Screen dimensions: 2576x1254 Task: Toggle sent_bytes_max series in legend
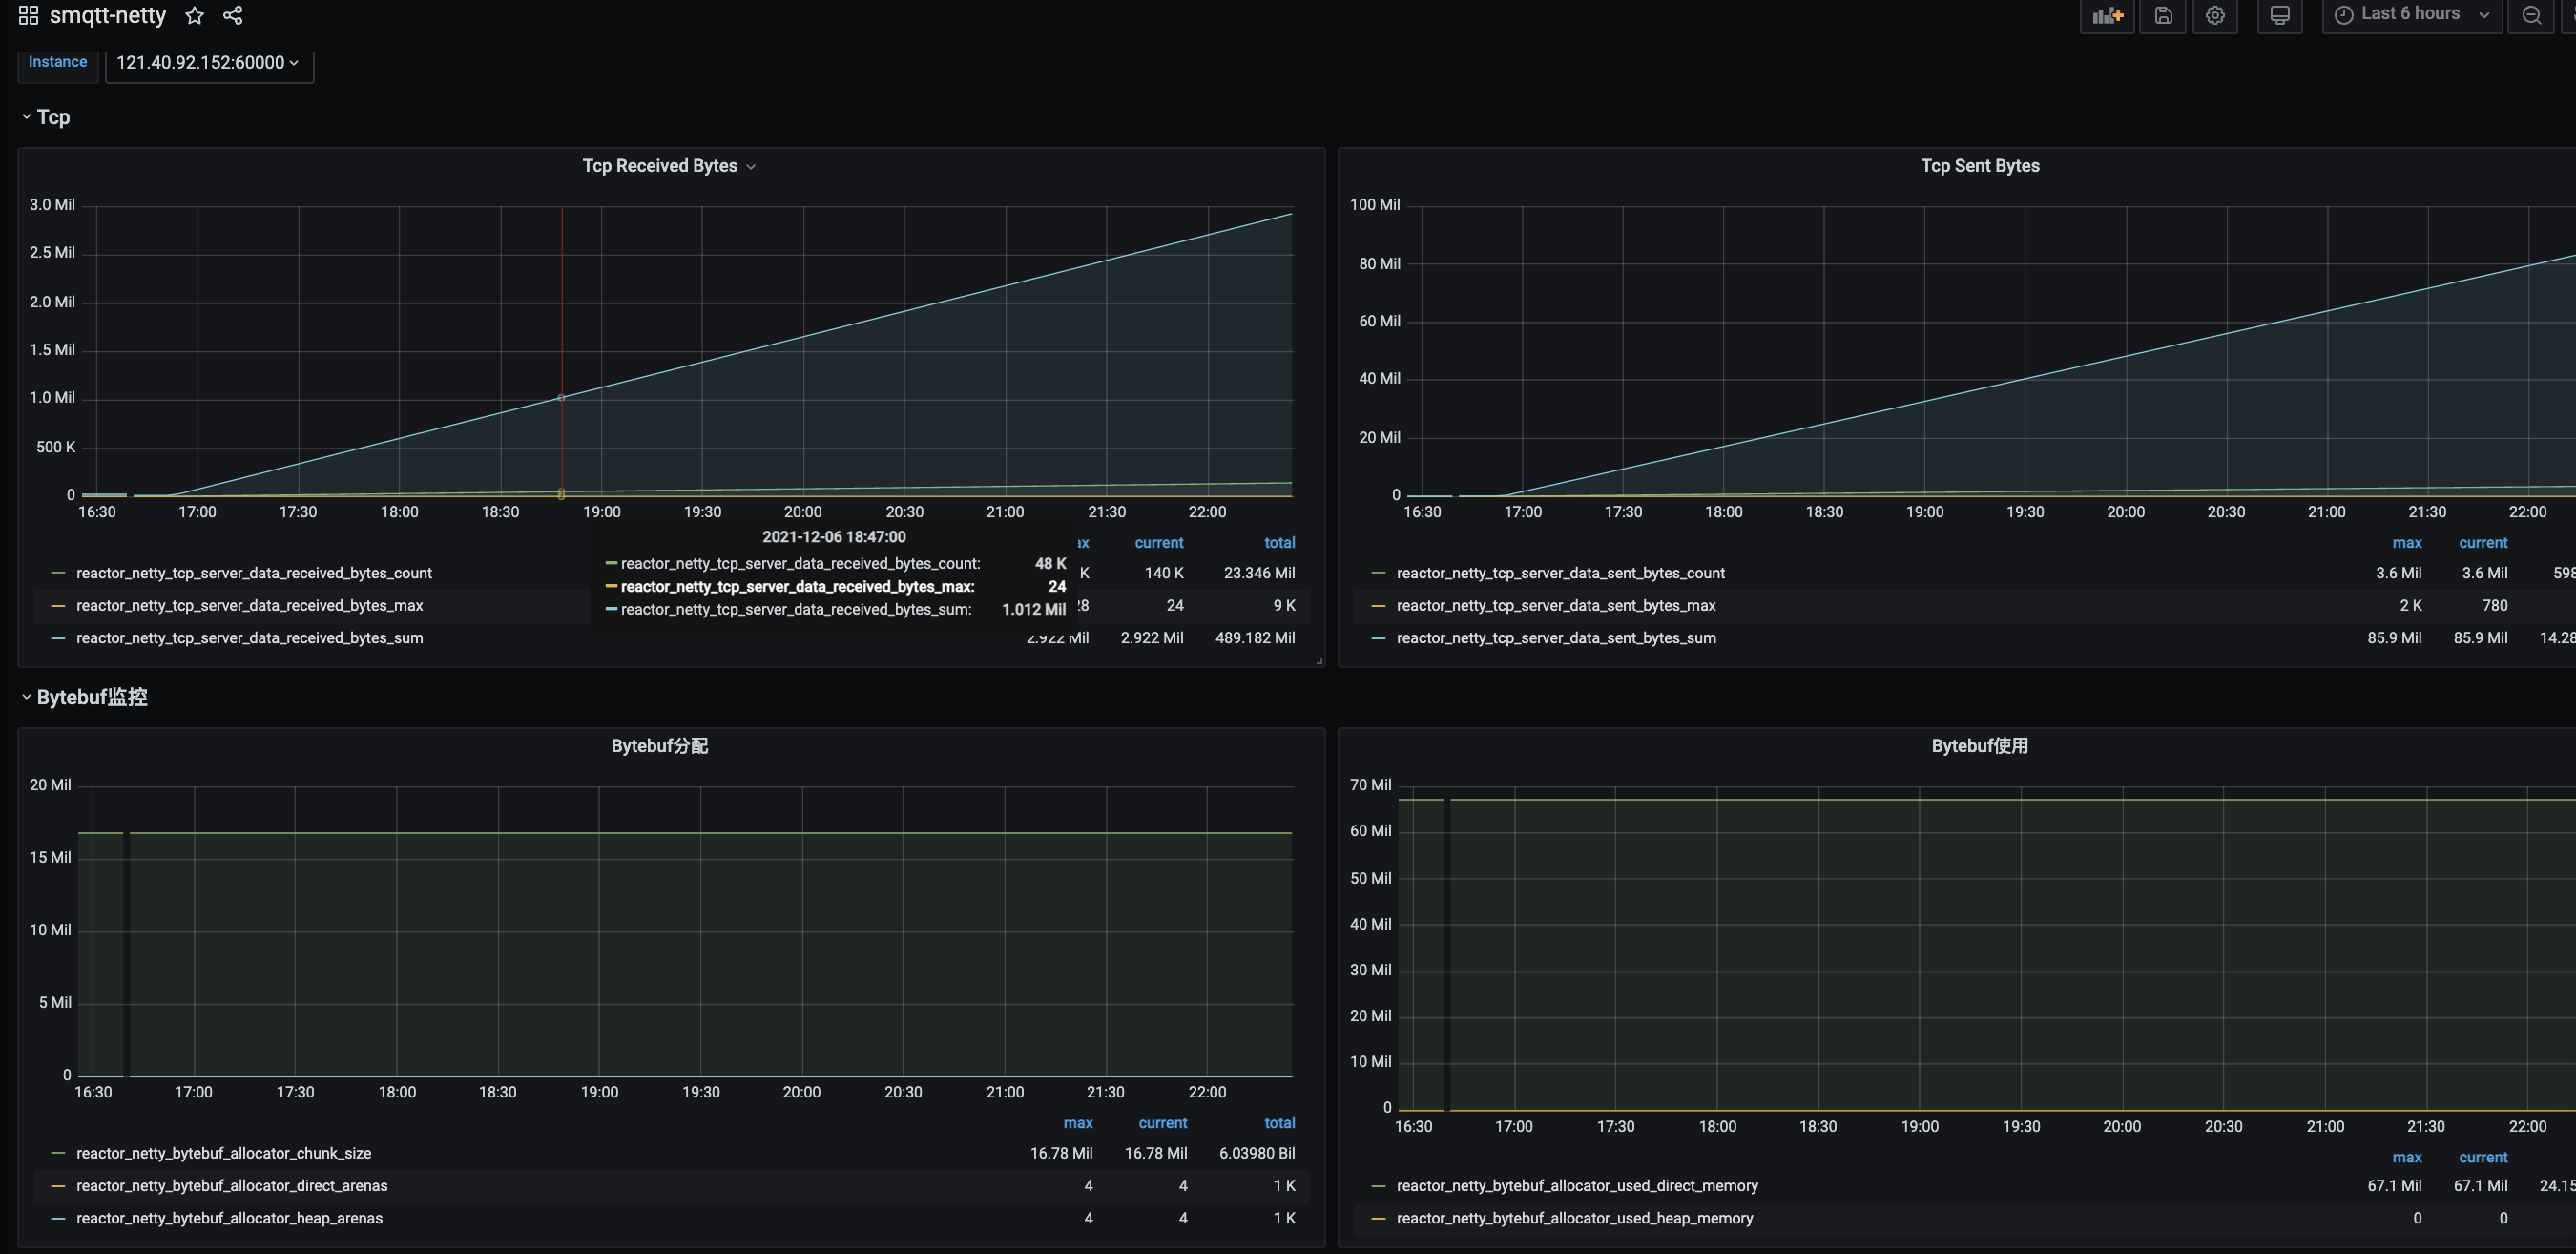point(1555,605)
